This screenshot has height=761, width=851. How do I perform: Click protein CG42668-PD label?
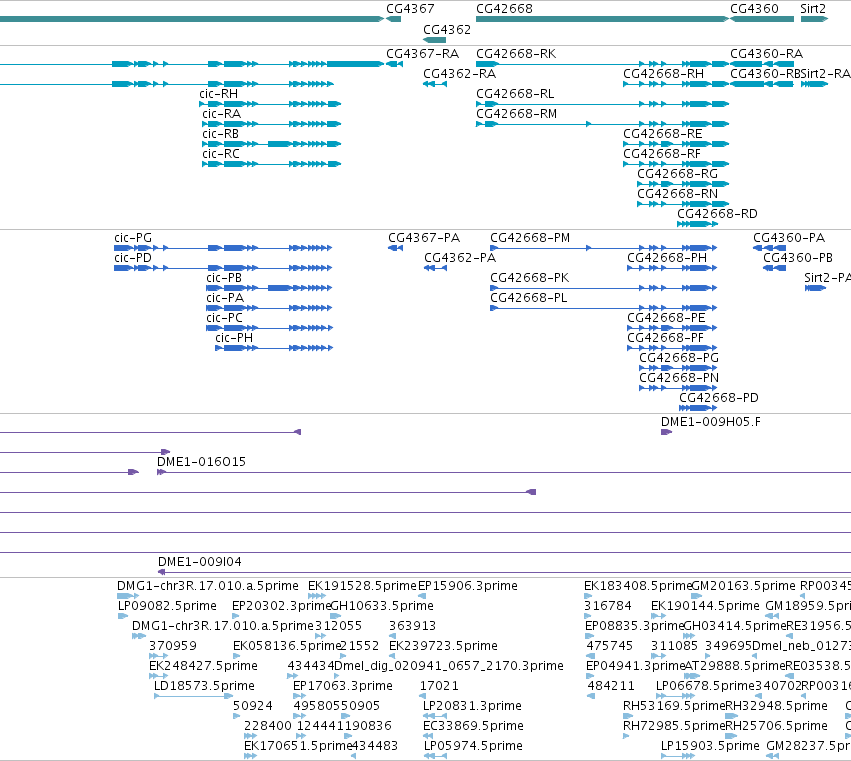(x=719, y=398)
